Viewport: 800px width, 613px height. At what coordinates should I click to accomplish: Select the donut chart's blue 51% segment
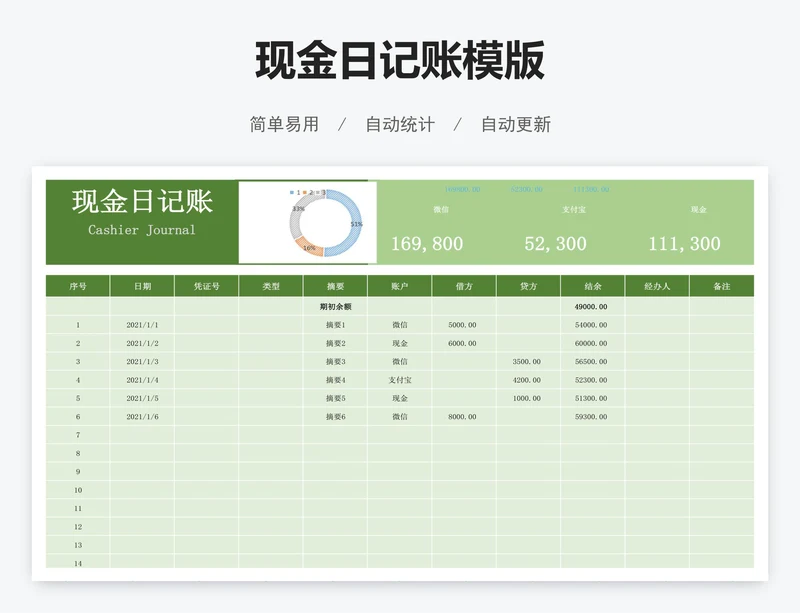pos(349,225)
